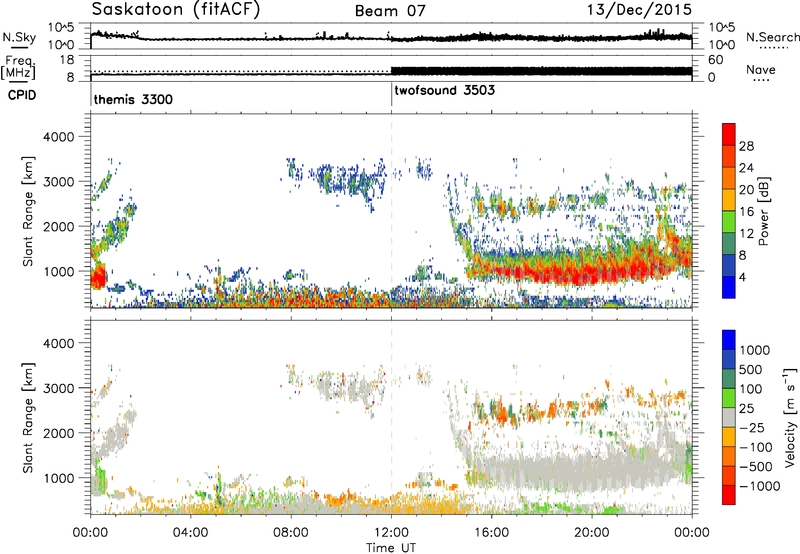The width and height of the screenshot is (800, 554).
Task: Click the 'N.Search' legend label
Action: point(772,37)
